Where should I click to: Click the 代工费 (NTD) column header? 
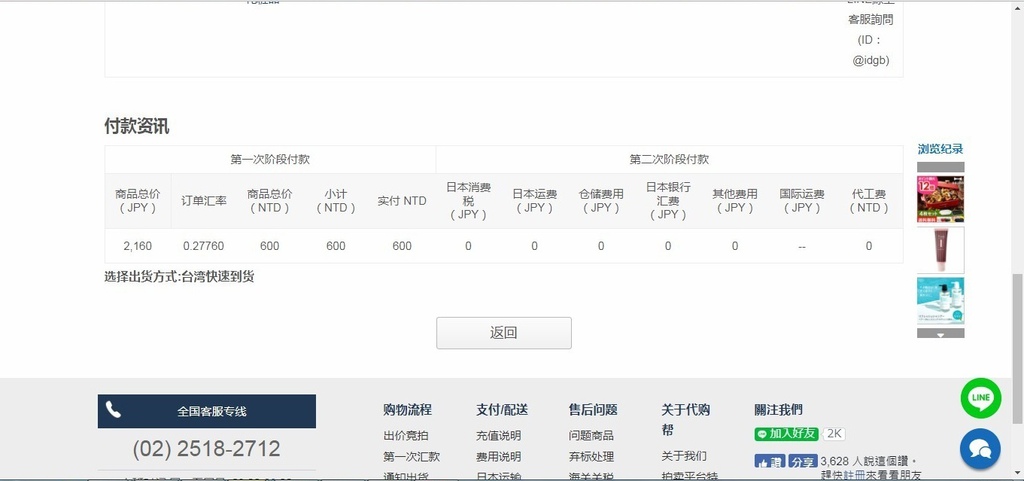click(x=869, y=201)
